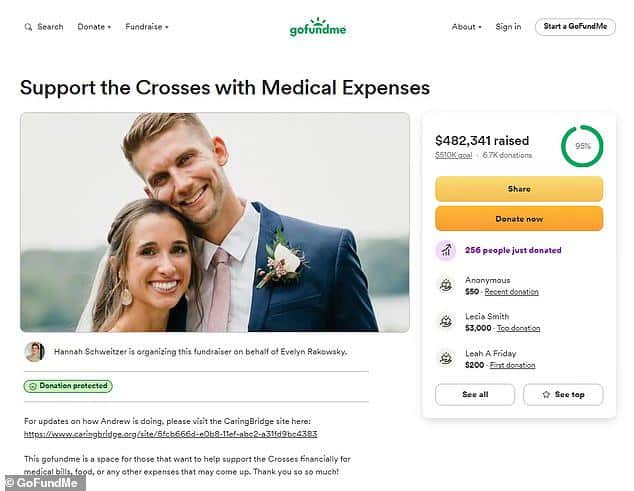
Task: Click the trending donations chart icon
Action: click(446, 250)
